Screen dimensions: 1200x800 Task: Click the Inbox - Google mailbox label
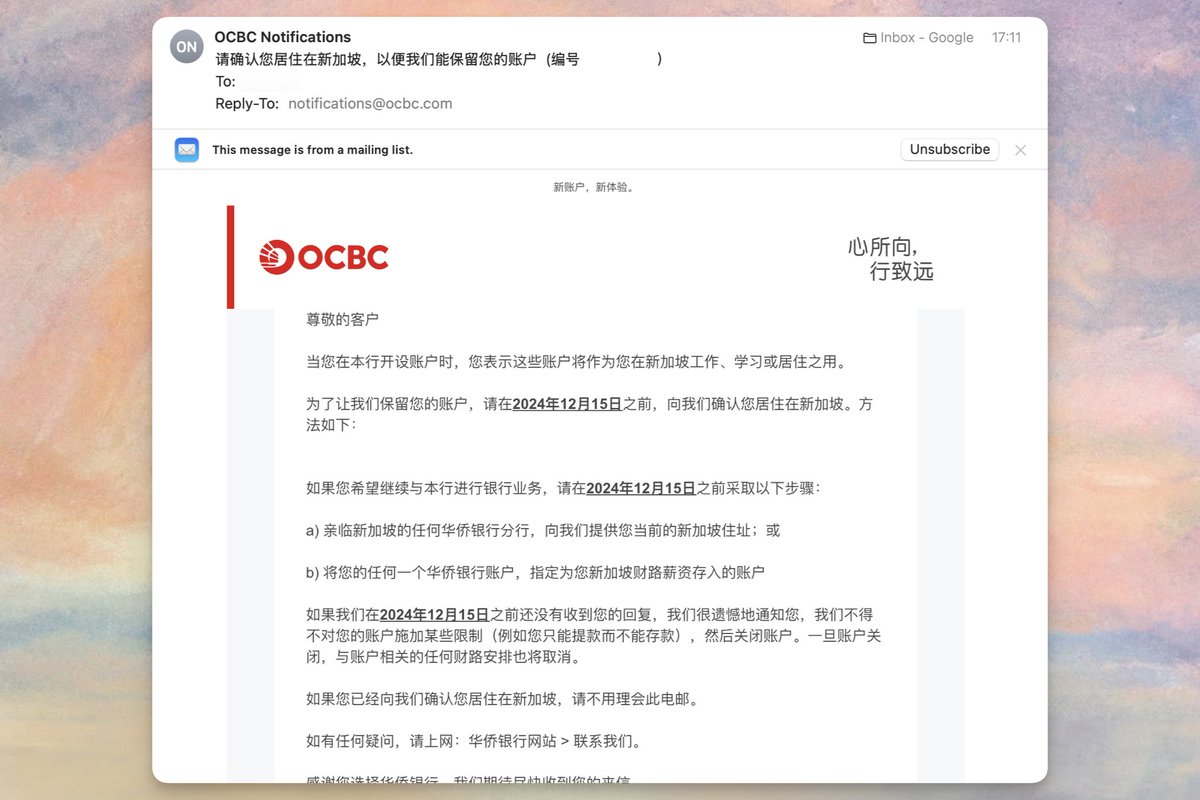click(x=925, y=37)
